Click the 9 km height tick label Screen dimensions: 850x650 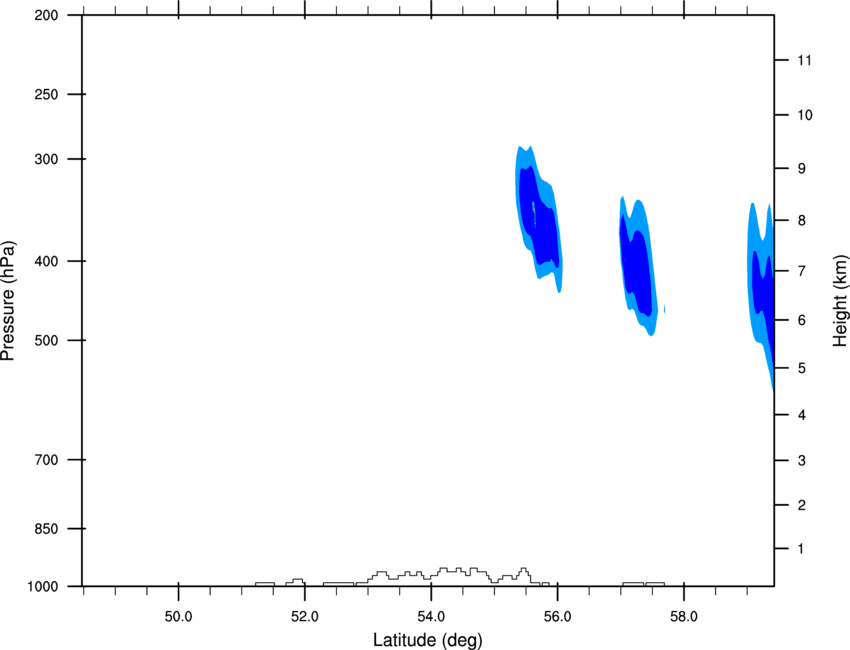click(802, 169)
